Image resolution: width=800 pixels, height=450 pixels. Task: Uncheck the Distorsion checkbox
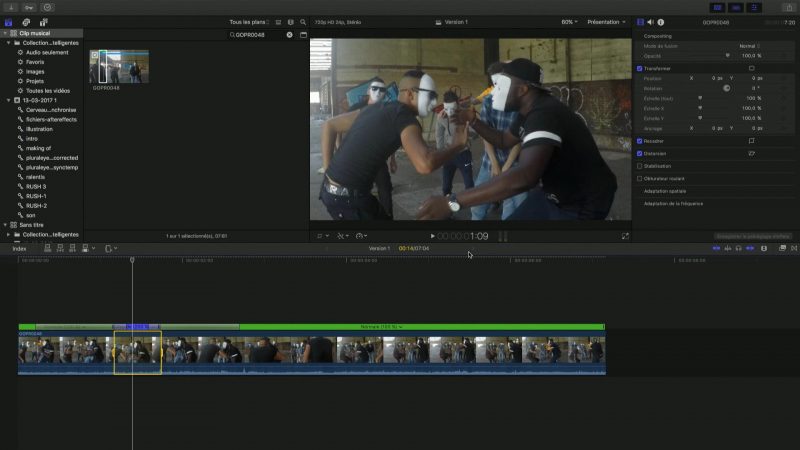tap(639, 154)
